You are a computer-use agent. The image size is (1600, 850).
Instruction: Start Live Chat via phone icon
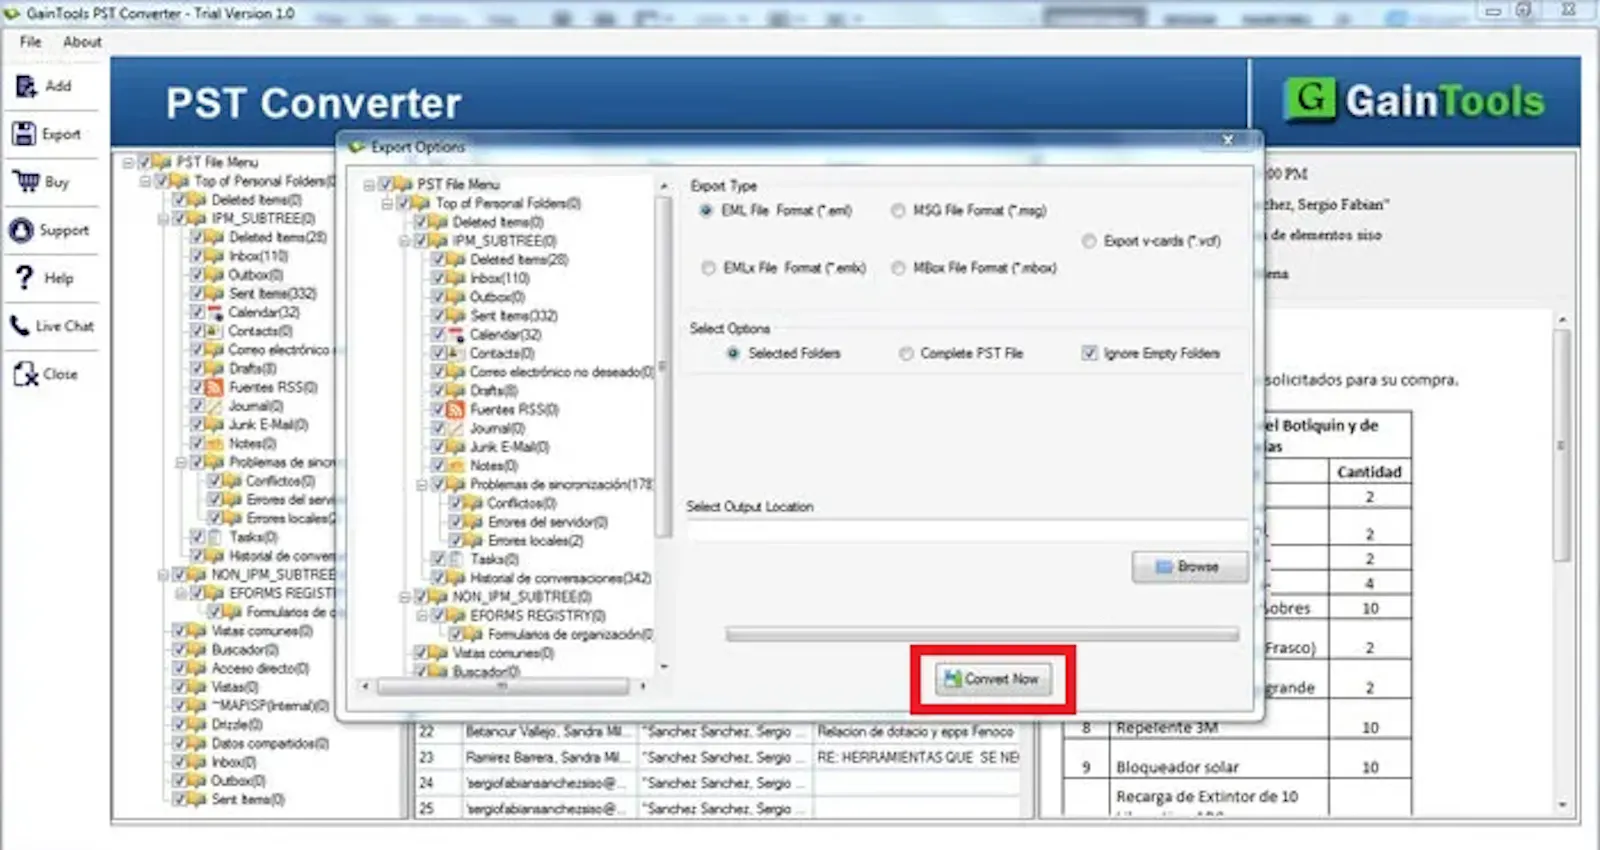(x=20, y=326)
